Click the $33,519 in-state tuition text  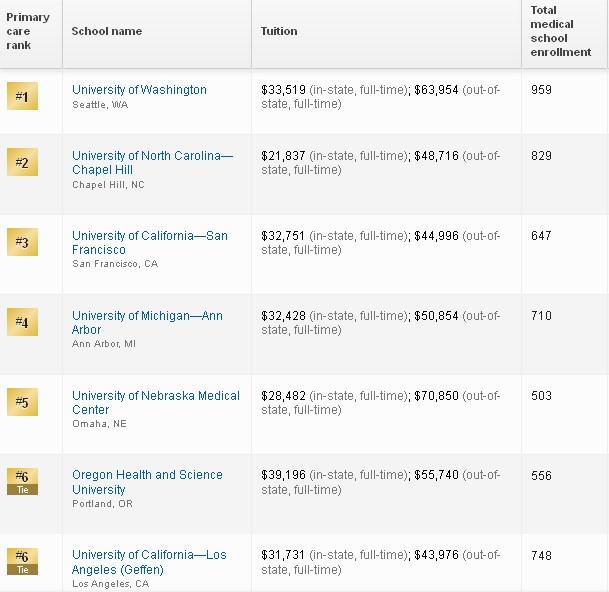[283, 90]
